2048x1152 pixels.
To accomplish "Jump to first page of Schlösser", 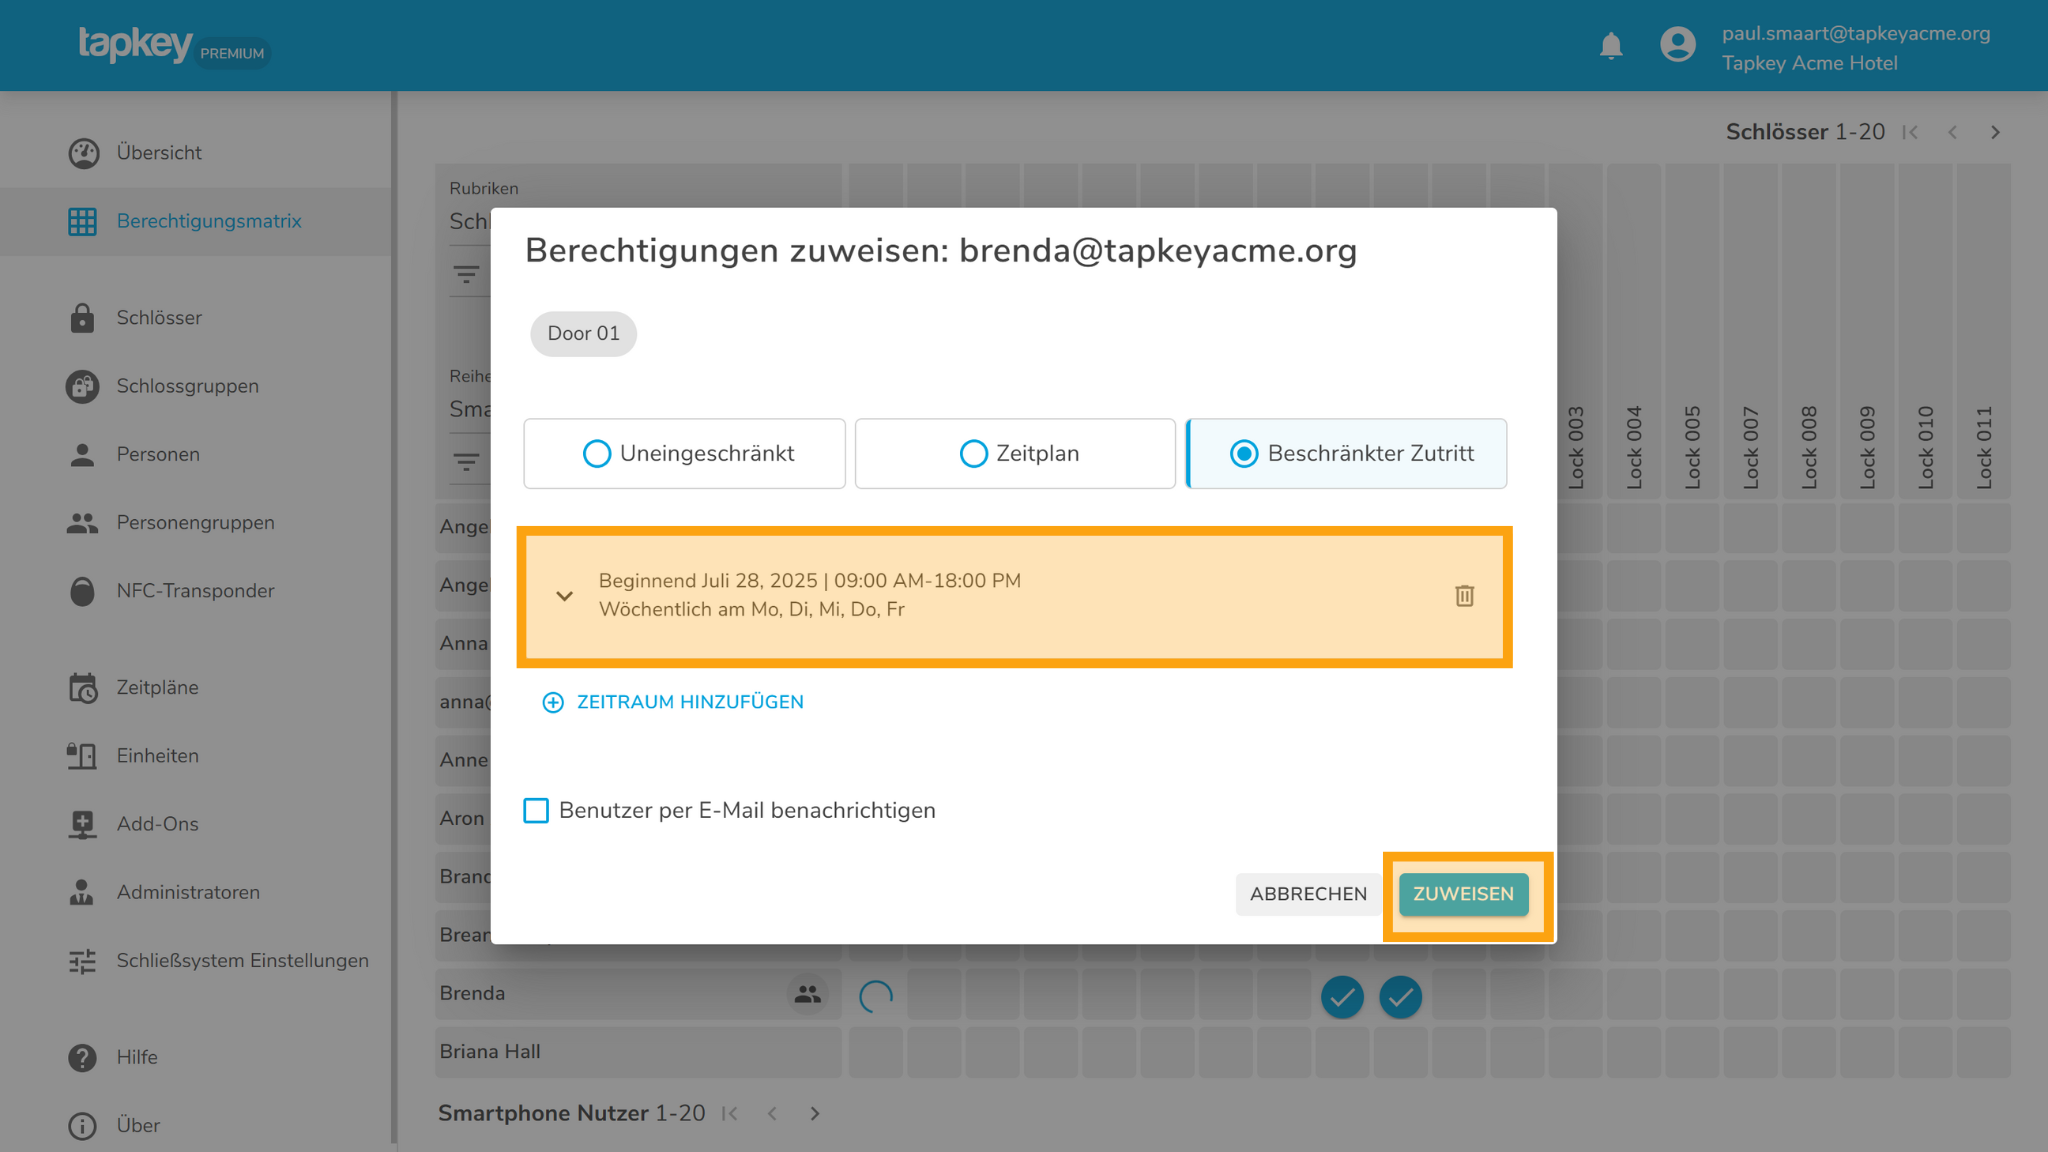I will [1910, 132].
